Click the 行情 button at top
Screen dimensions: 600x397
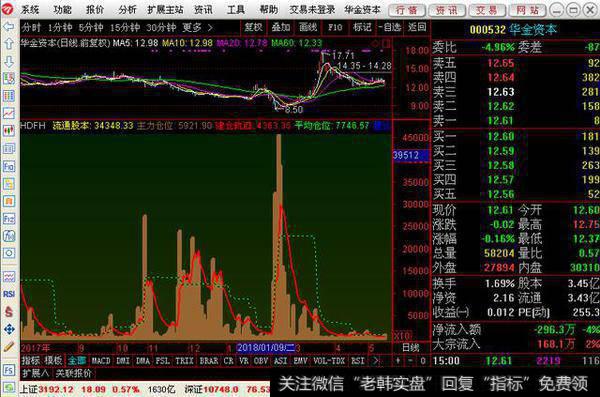pyautogui.click(x=407, y=10)
